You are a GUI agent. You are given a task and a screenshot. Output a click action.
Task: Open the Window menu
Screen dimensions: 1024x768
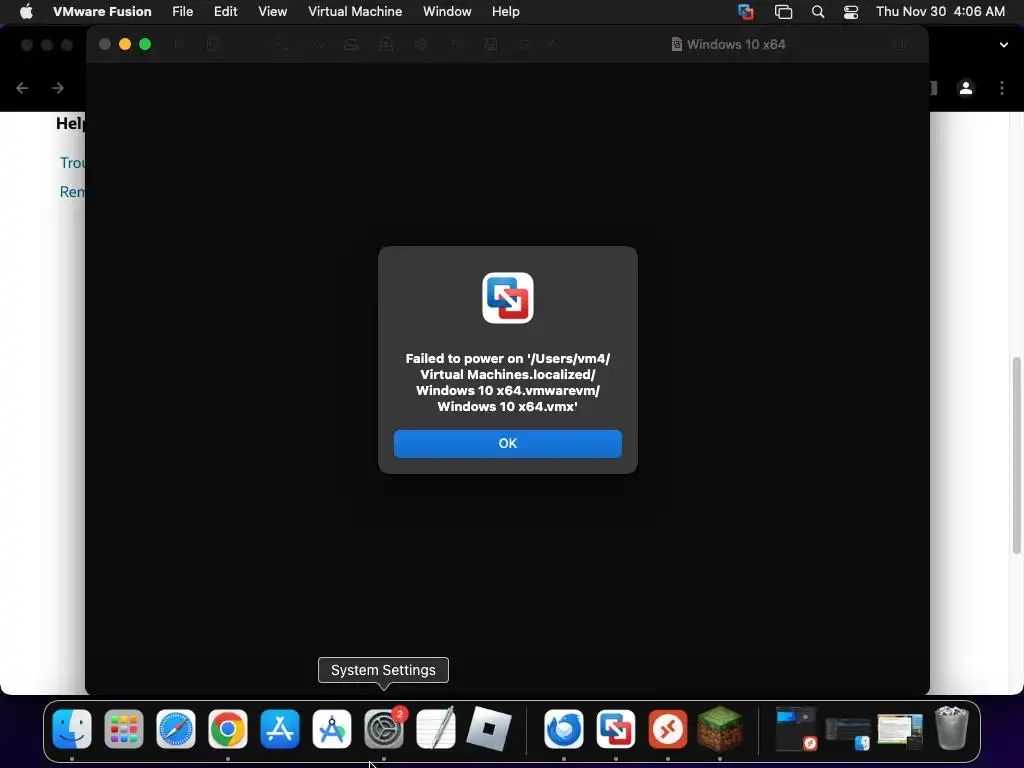click(447, 11)
